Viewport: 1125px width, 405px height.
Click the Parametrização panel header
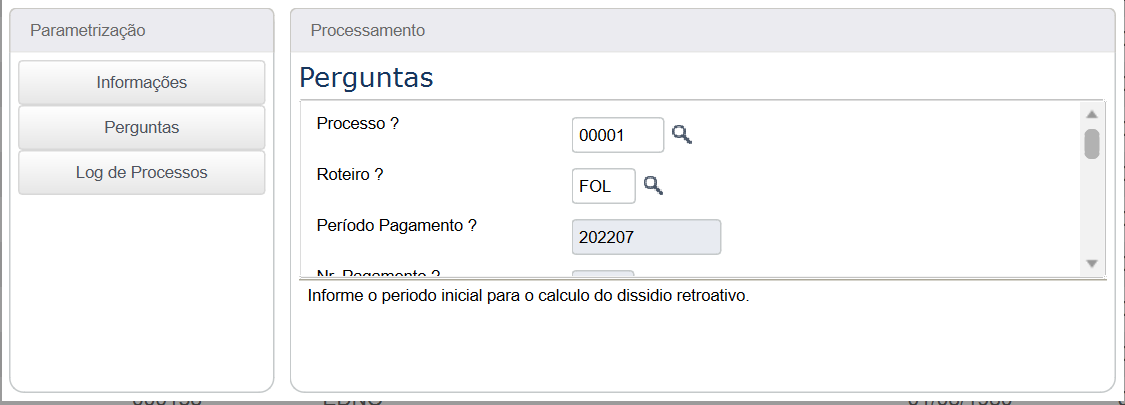coord(141,30)
